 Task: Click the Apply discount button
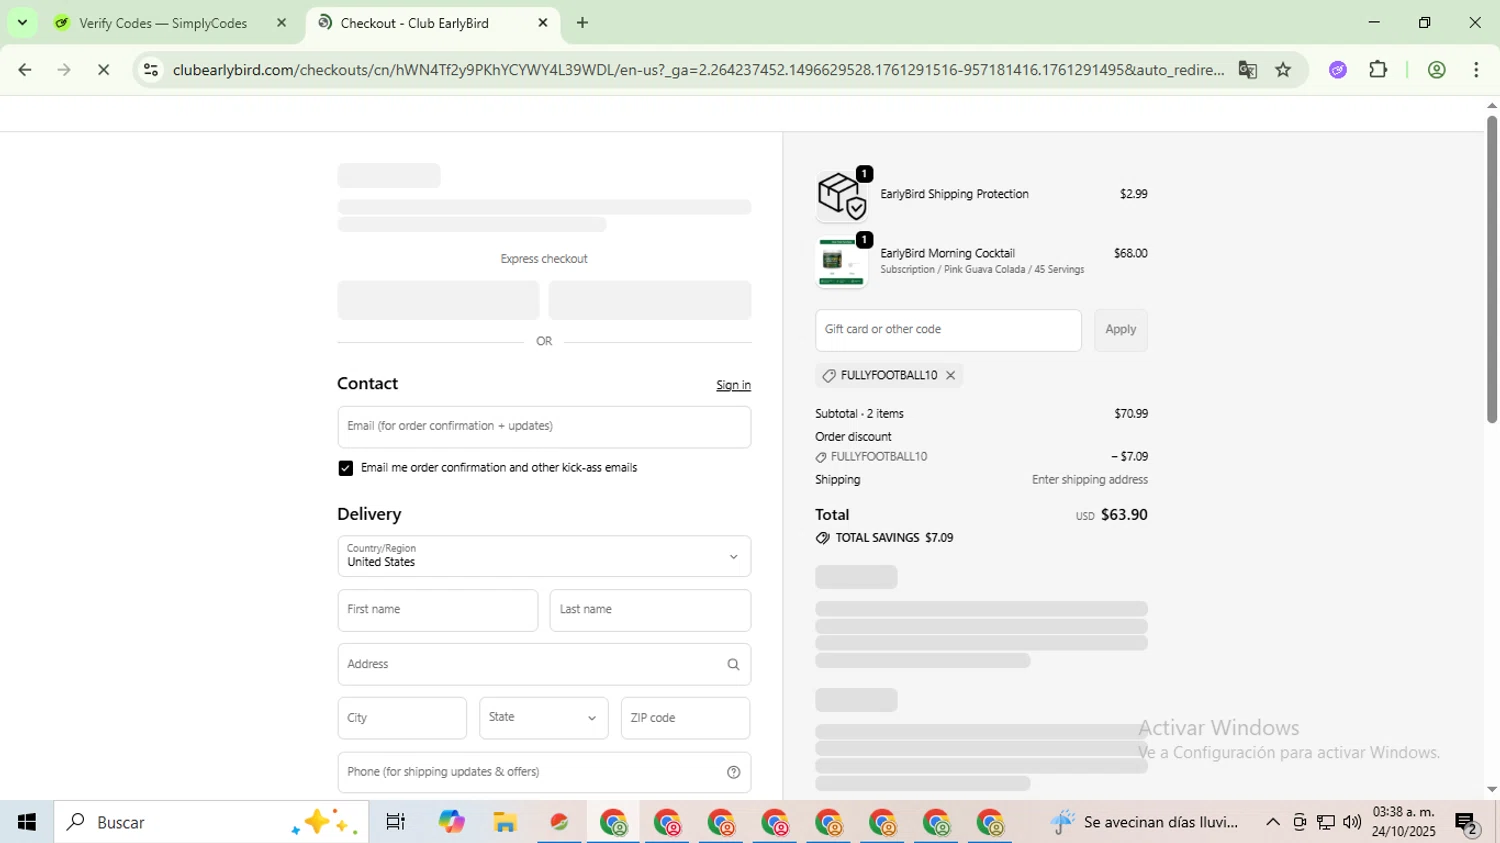tap(1120, 330)
